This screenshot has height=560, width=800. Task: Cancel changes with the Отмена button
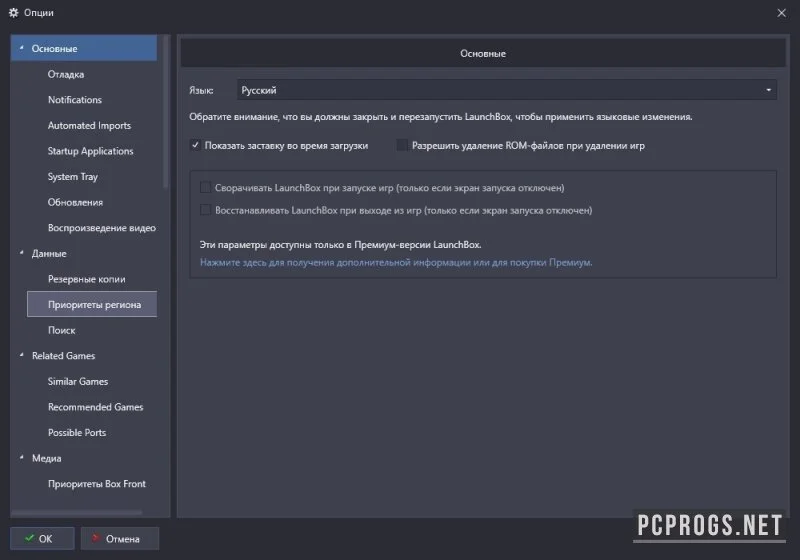(x=120, y=539)
